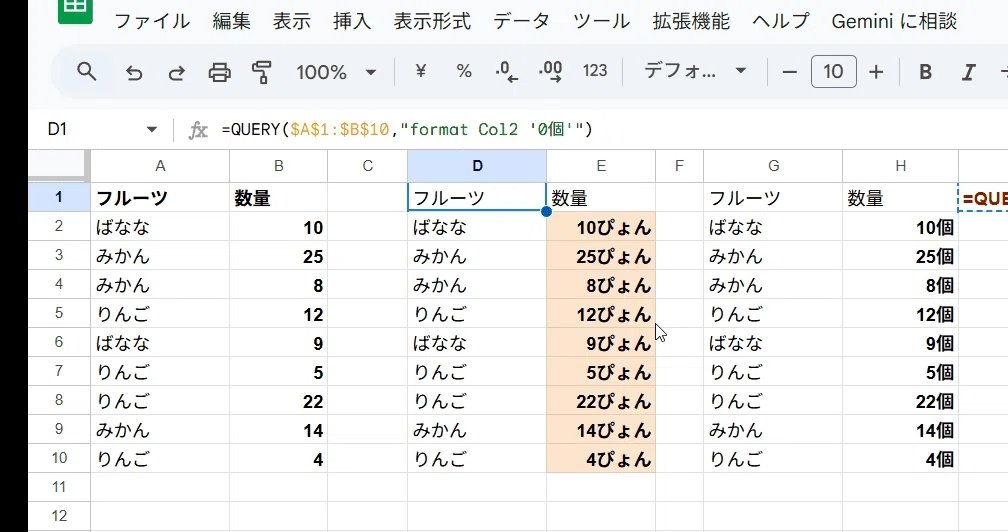1008x532 pixels.
Task: Click cell G1 フルーツ
Action: (773, 197)
